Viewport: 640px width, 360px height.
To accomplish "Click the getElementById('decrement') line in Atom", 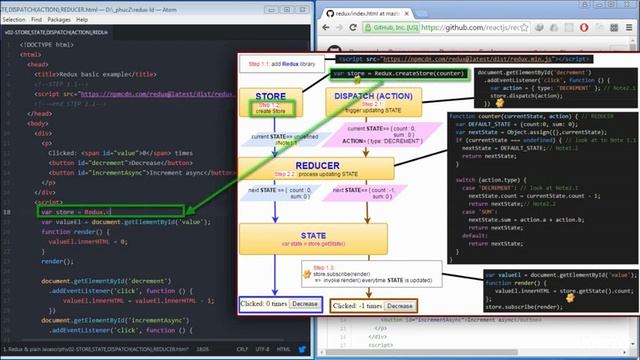I will (x=106, y=281).
